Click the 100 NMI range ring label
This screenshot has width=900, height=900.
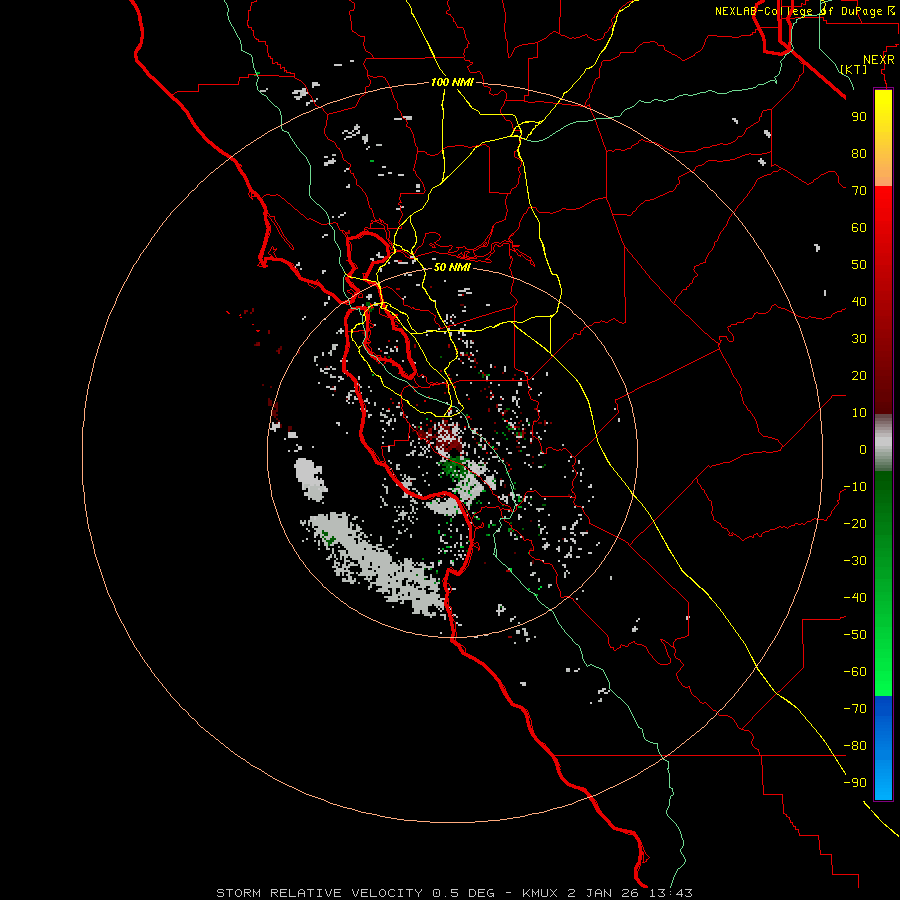(452, 82)
